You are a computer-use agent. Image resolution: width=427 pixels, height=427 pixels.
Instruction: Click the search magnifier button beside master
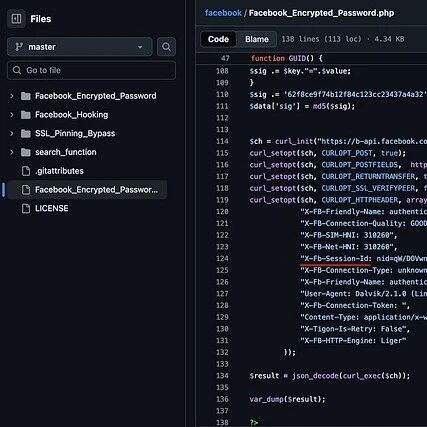click(x=166, y=47)
